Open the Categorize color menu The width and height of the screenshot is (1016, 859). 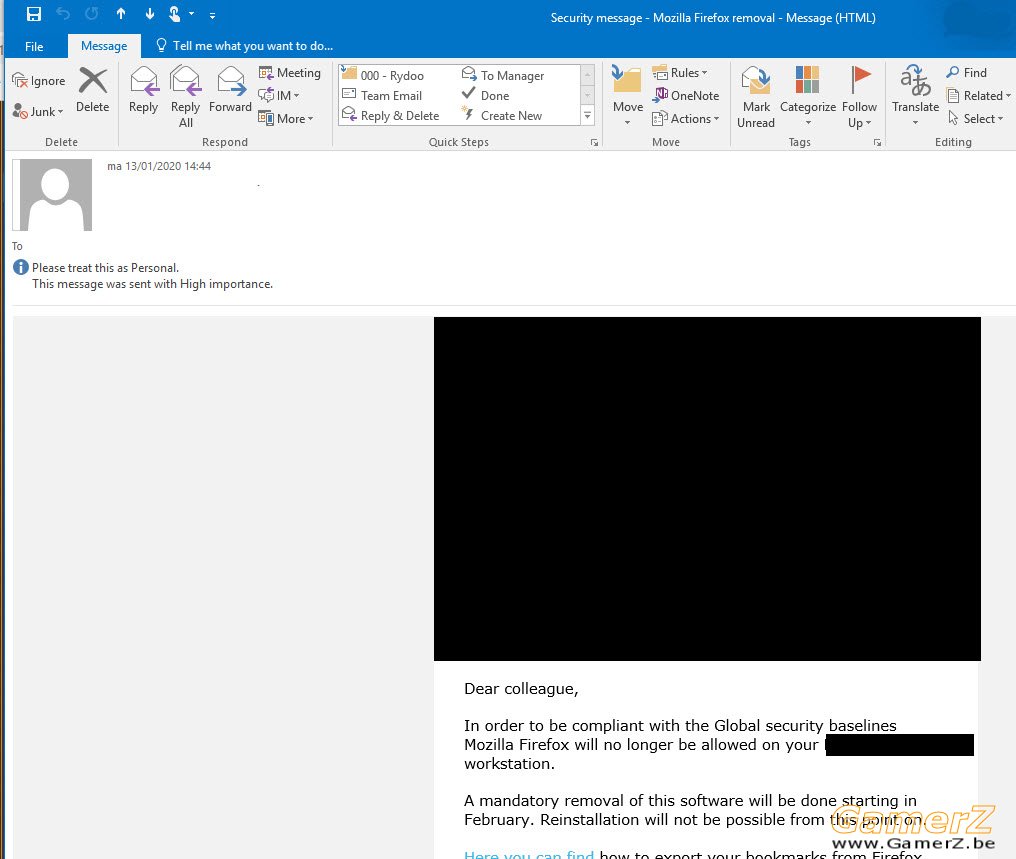[807, 96]
